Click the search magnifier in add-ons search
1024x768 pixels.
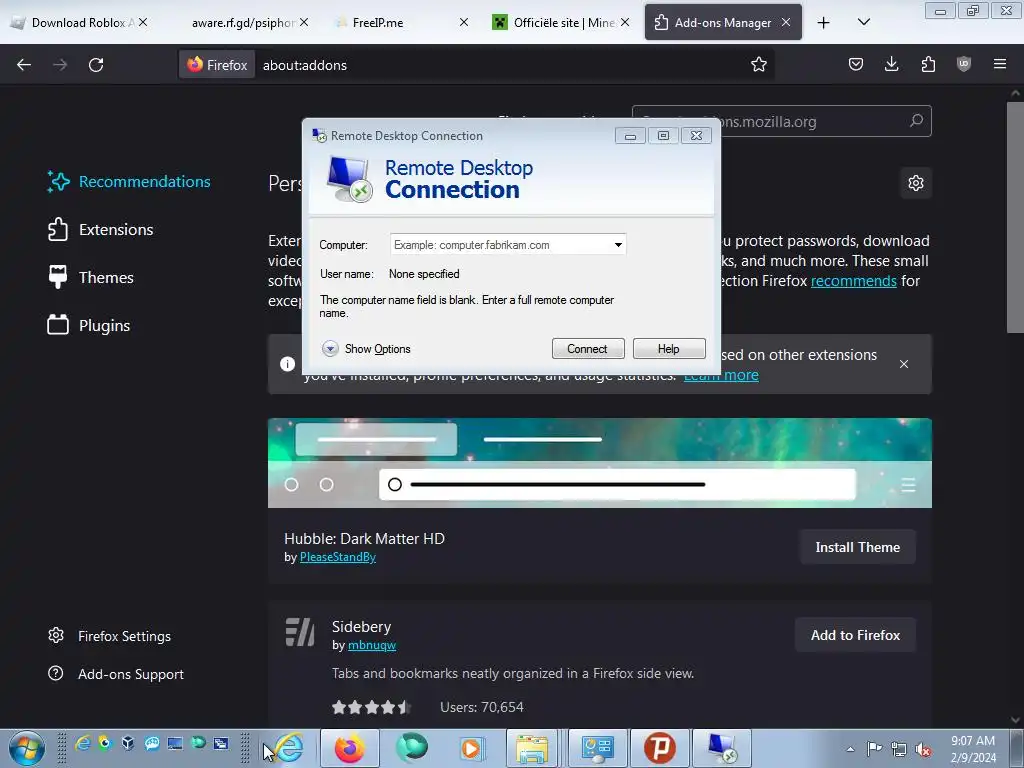tap(916, 121)
